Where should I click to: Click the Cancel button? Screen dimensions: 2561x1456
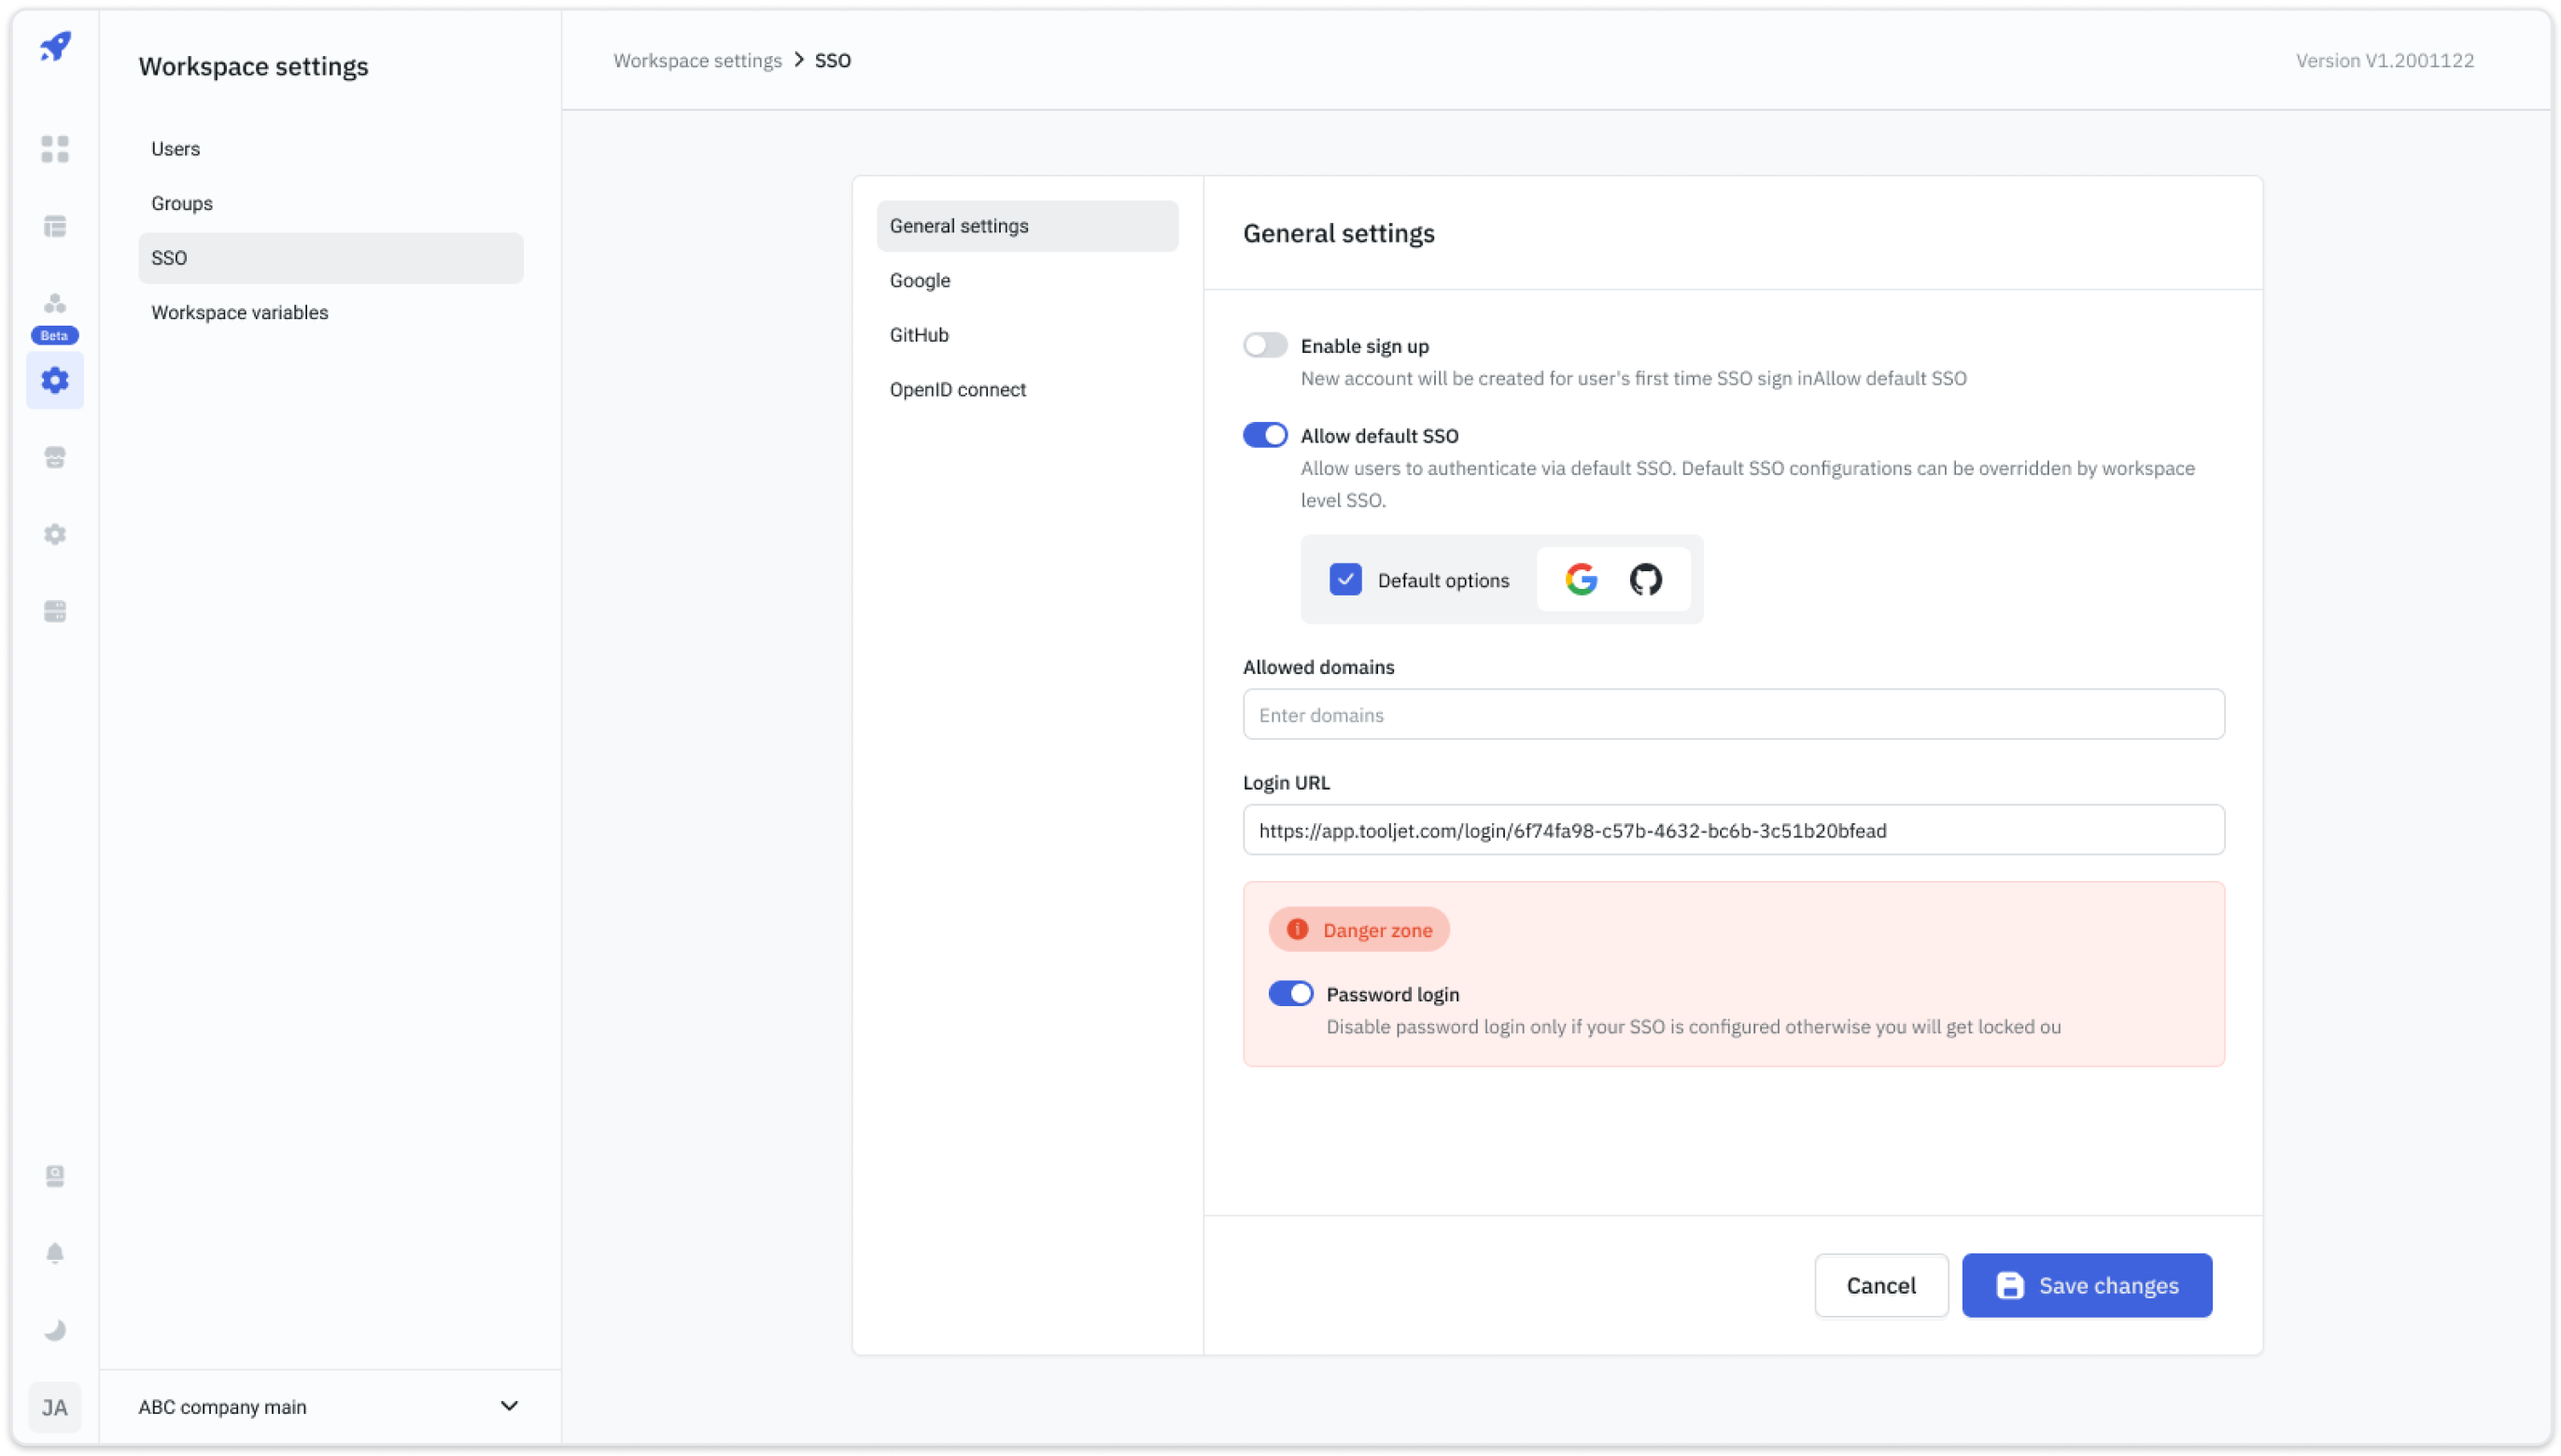(x=1880, y=1285)
